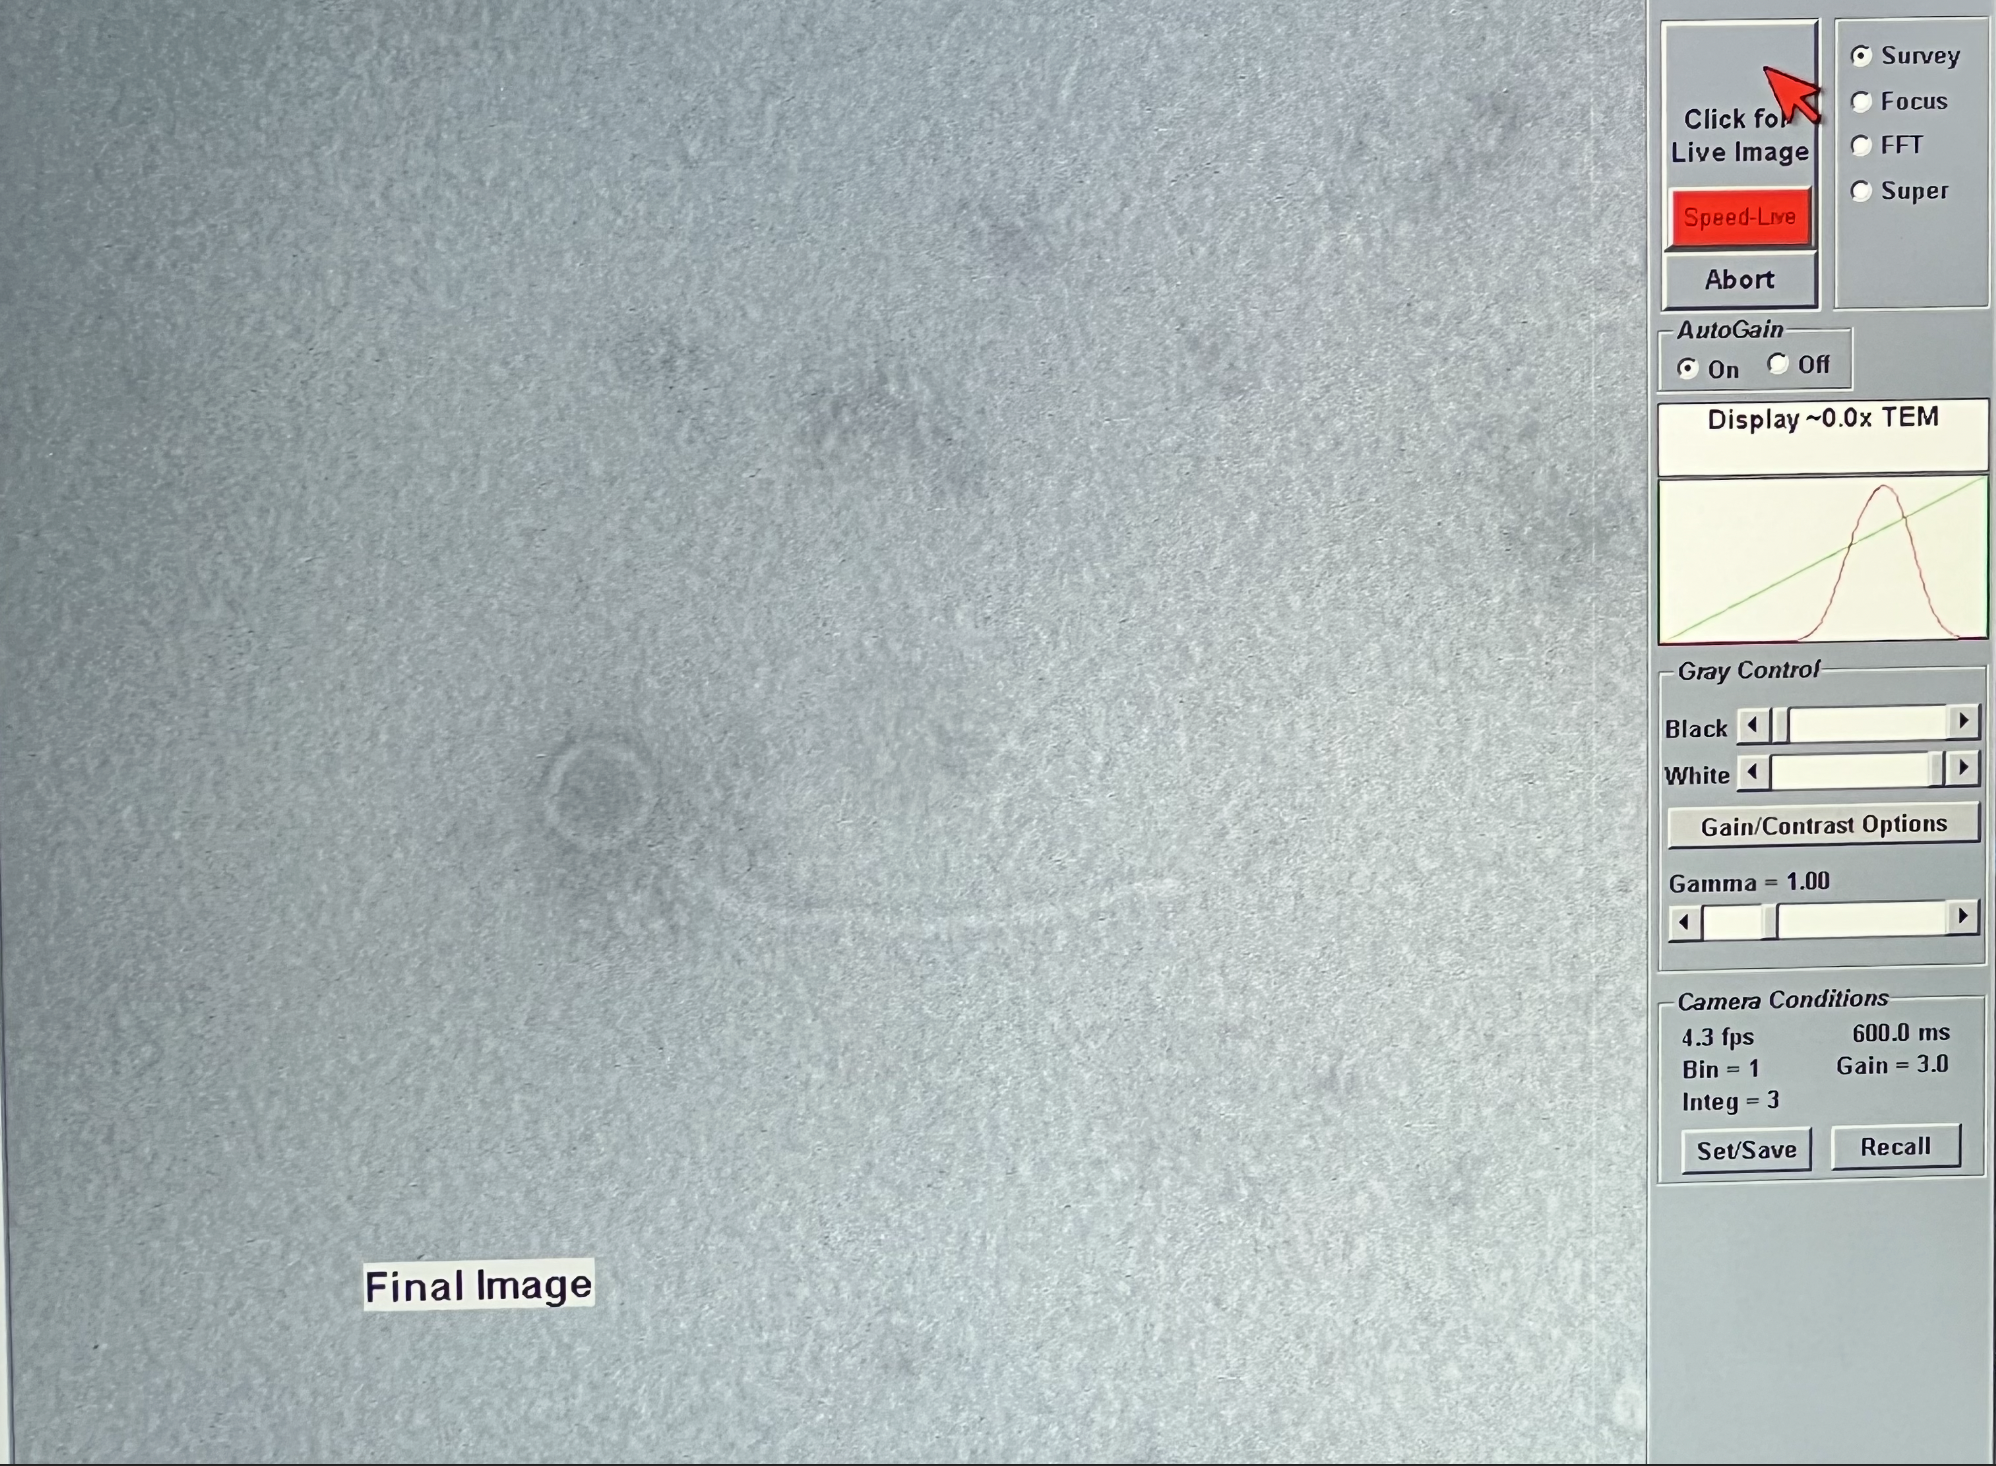Decrease Gamma with the left arrow
This screenshot has height=1466, width=1996.
coord(1685,921)
